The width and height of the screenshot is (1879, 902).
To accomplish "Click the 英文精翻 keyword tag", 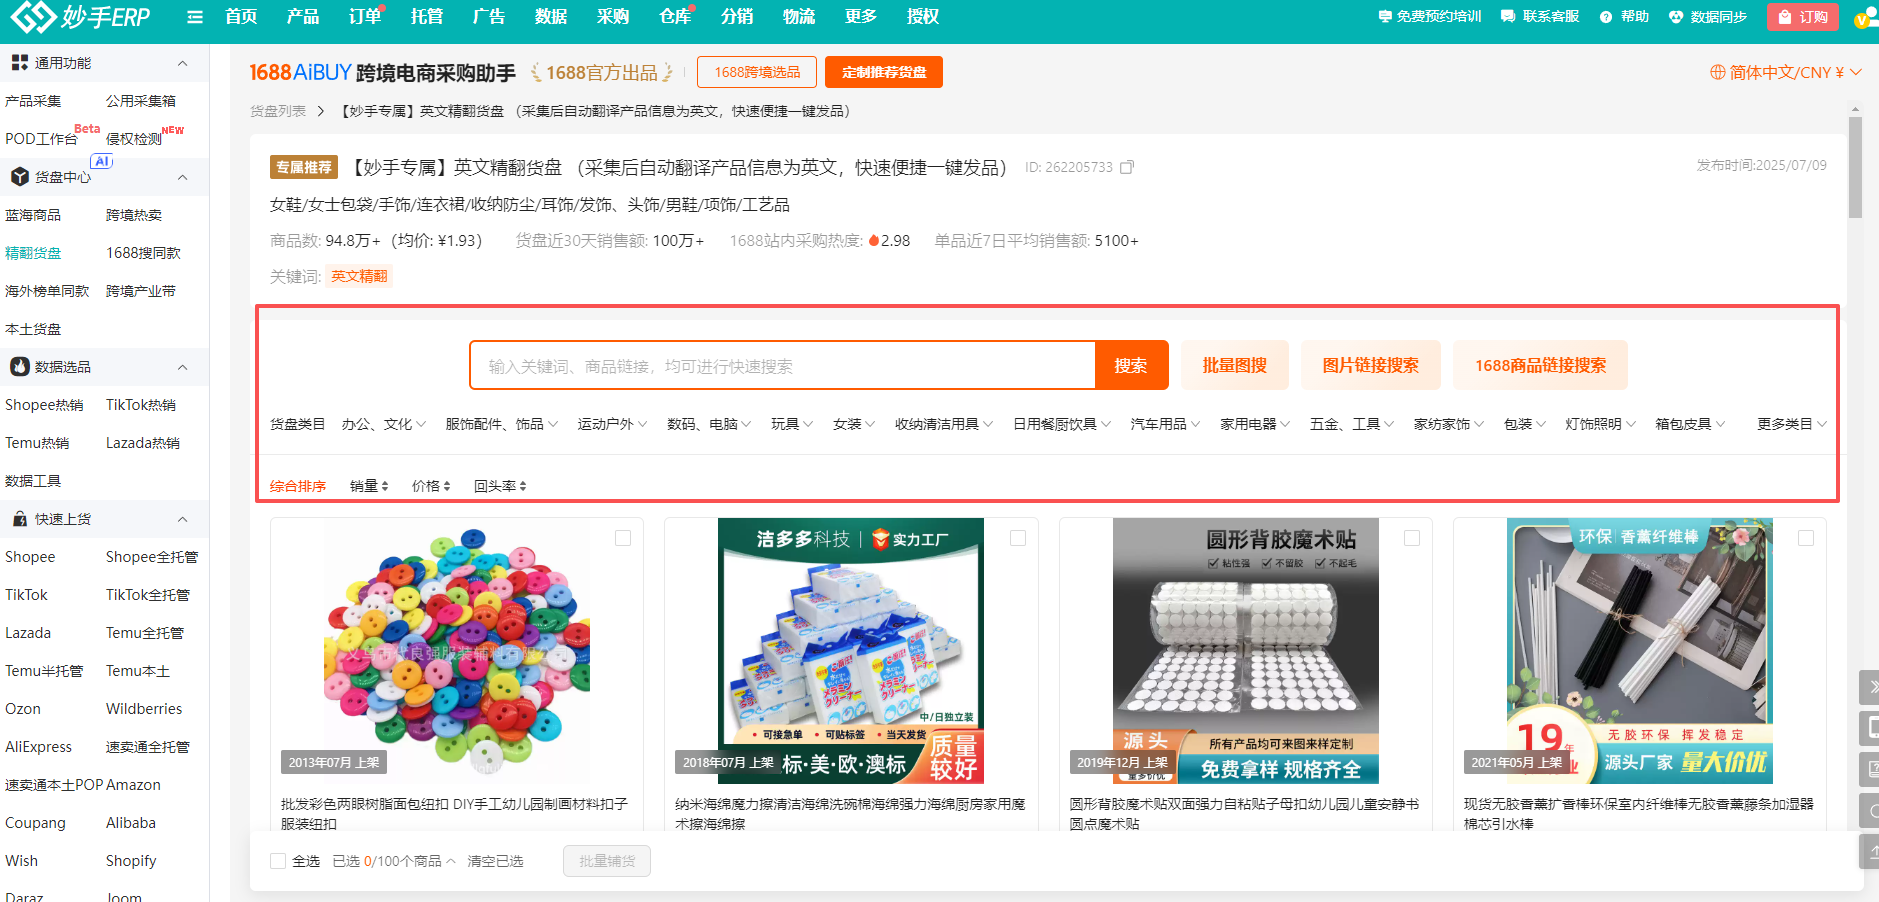I will [359, 276].
